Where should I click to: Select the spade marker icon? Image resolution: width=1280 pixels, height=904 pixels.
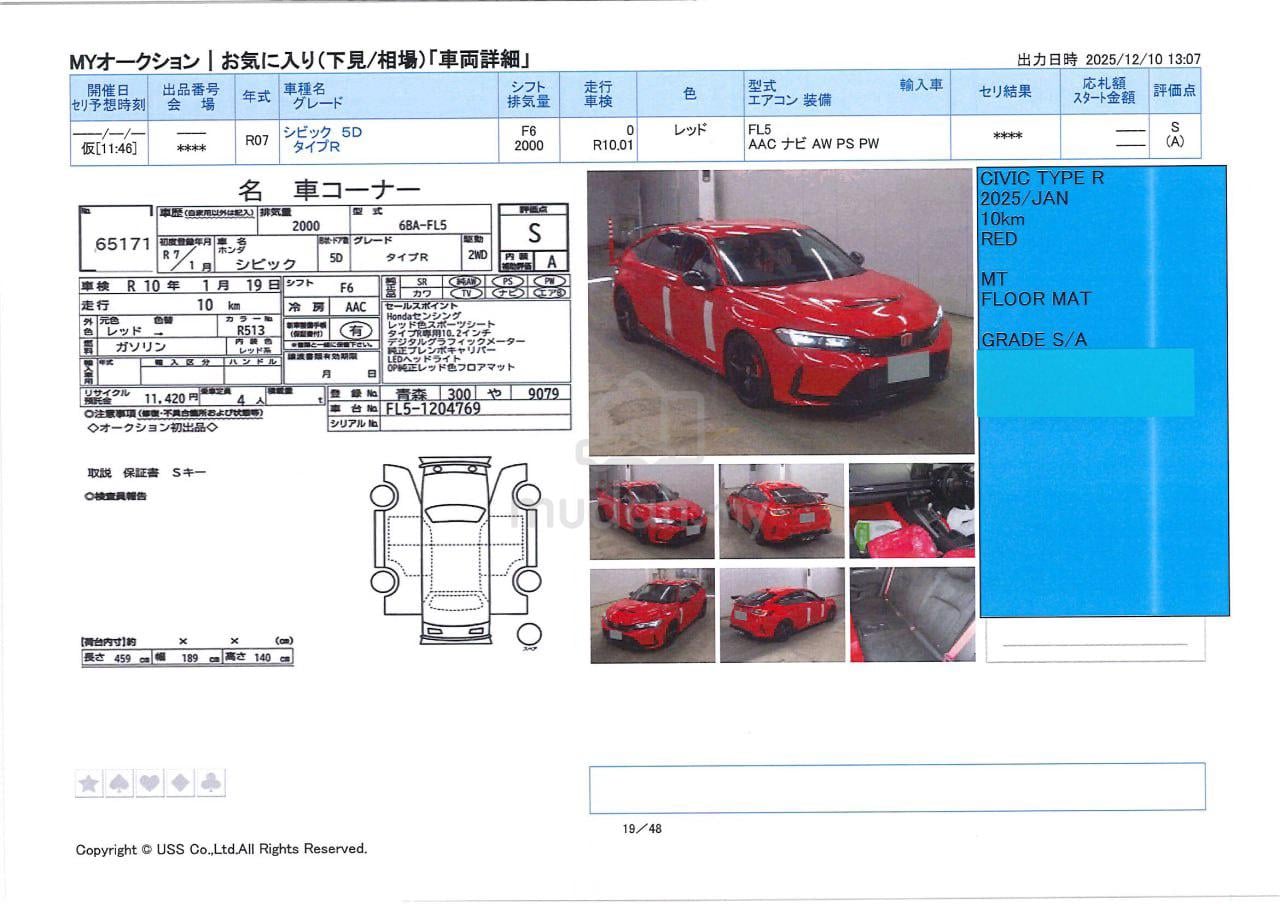click(119, 784)
